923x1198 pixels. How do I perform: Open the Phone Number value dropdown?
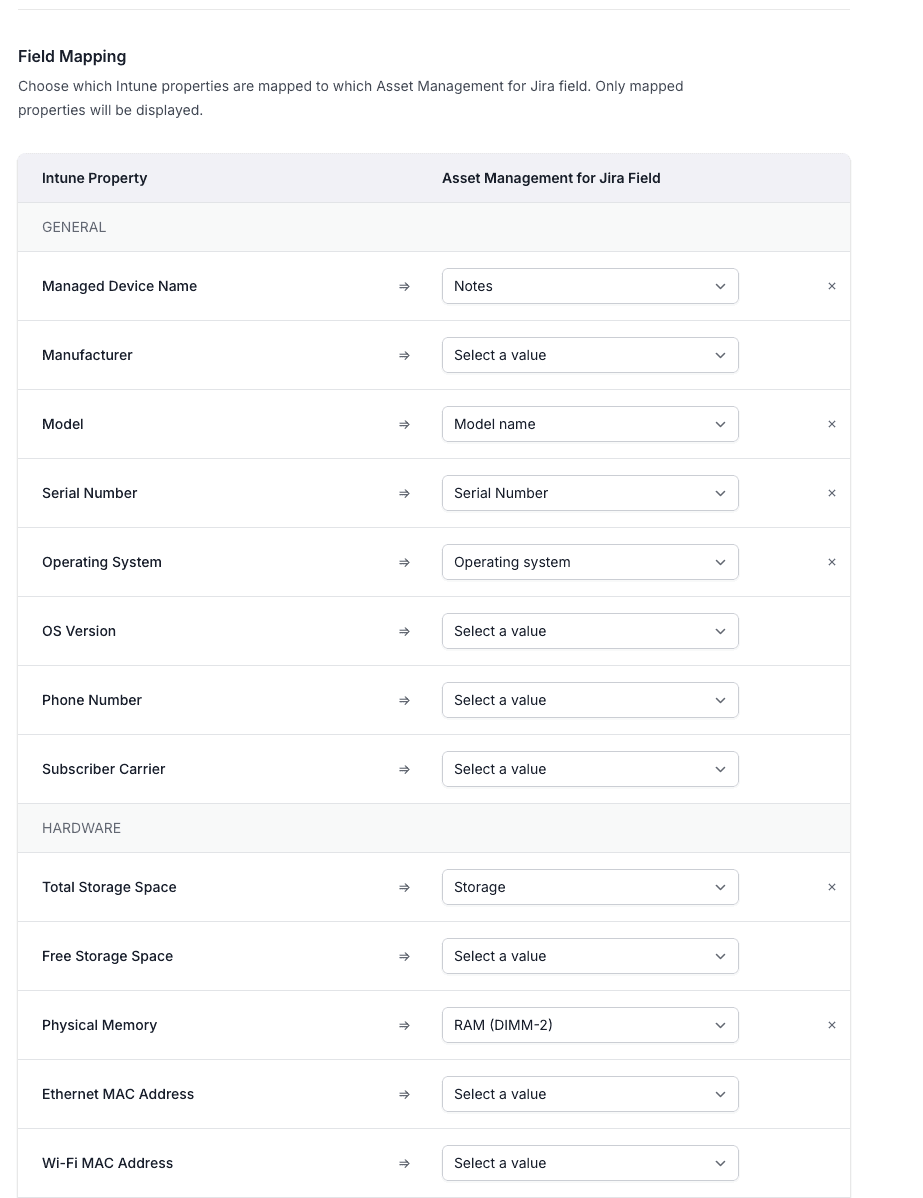pyautogui.click(x=590, y=700)
